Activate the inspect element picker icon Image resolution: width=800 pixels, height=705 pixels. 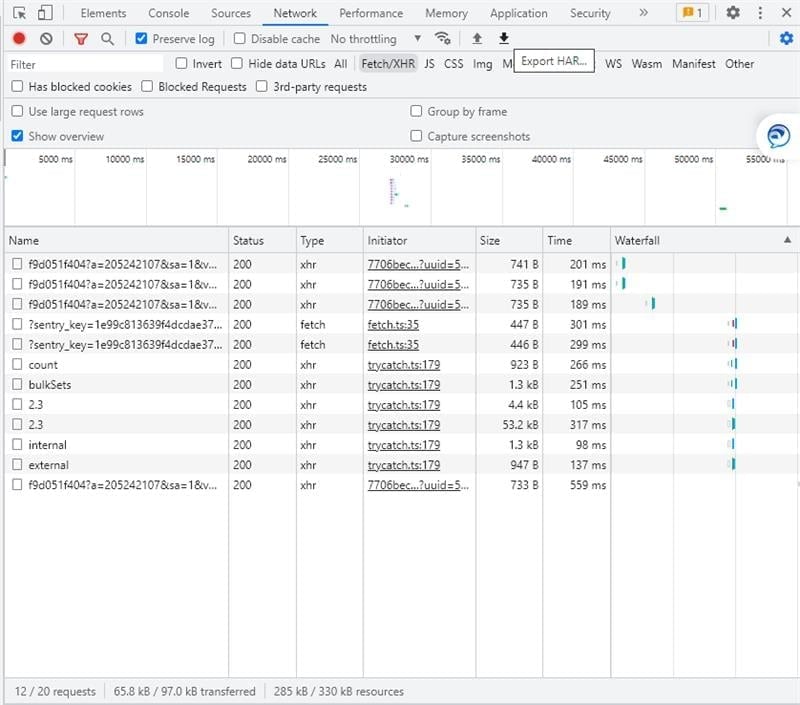[x=19, y=13]
